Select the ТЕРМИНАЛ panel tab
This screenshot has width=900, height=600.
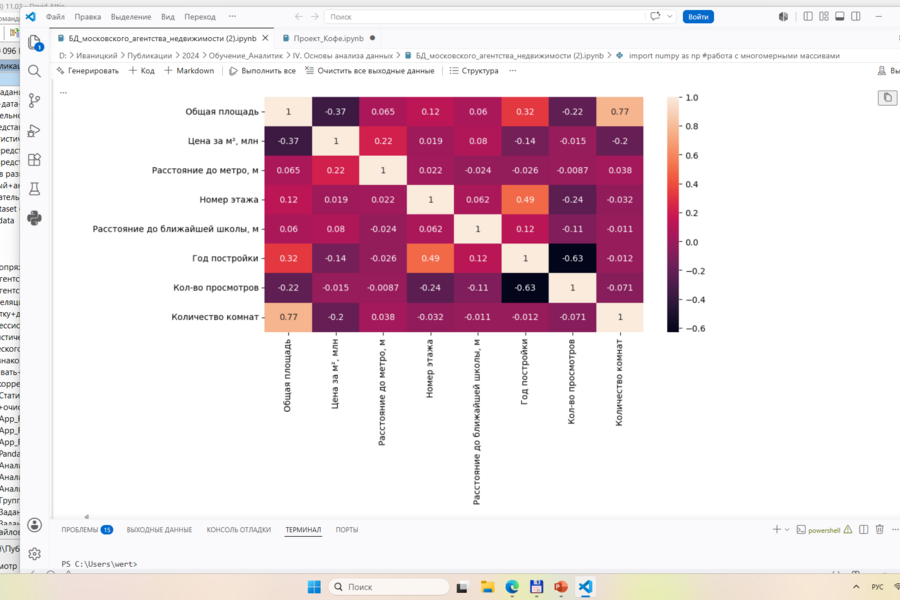[x=303, y=530]
